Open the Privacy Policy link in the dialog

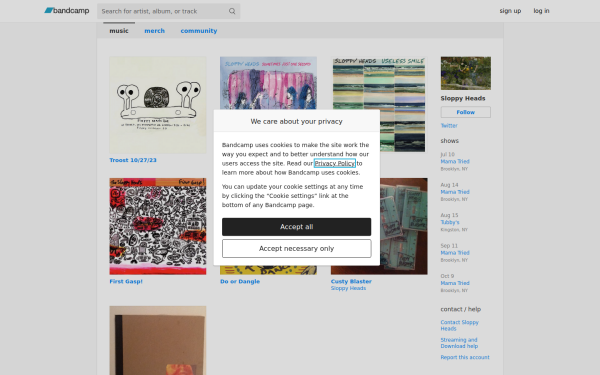pos(334,163)
